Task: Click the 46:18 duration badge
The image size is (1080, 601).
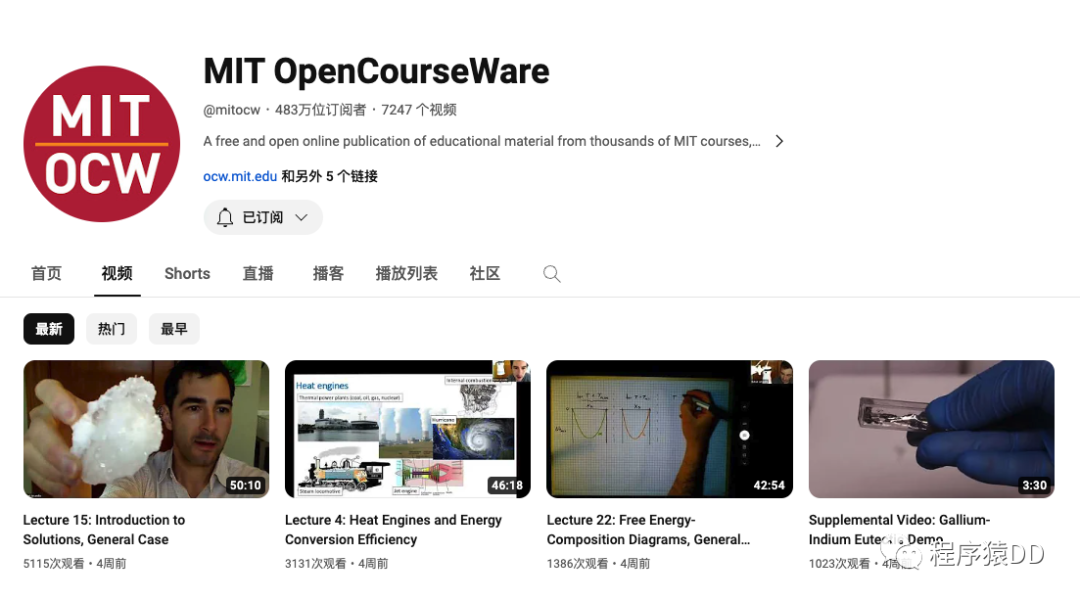Action: [507, 485]
